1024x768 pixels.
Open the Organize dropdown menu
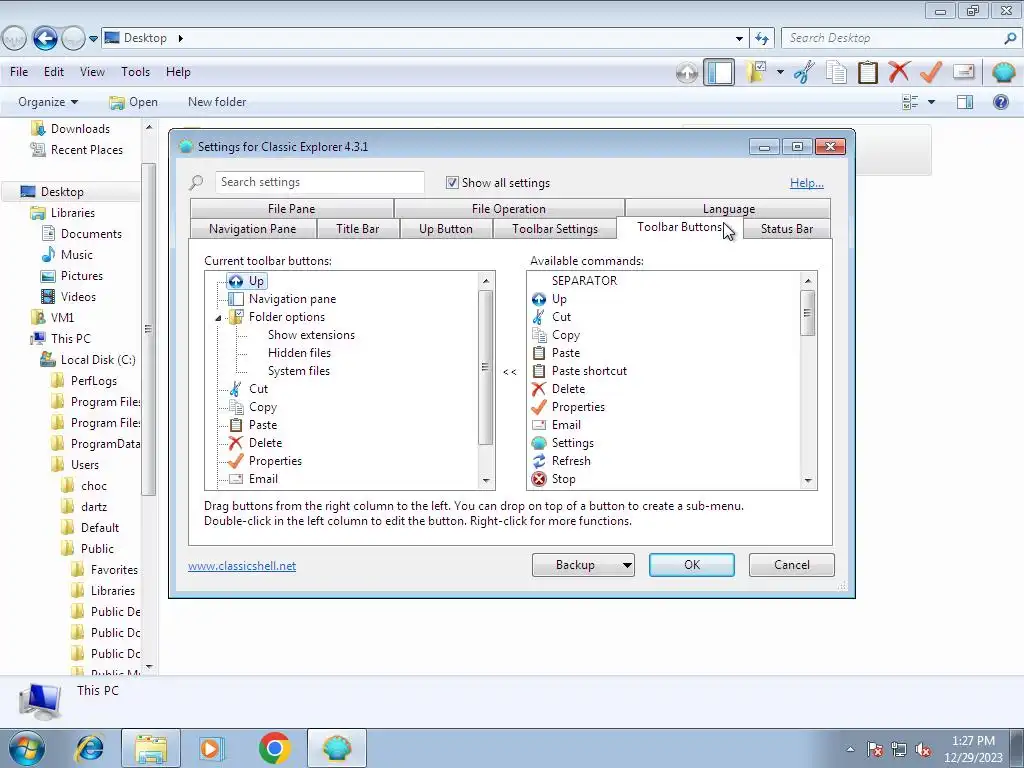pyautogui.click(x=48, y=102)
